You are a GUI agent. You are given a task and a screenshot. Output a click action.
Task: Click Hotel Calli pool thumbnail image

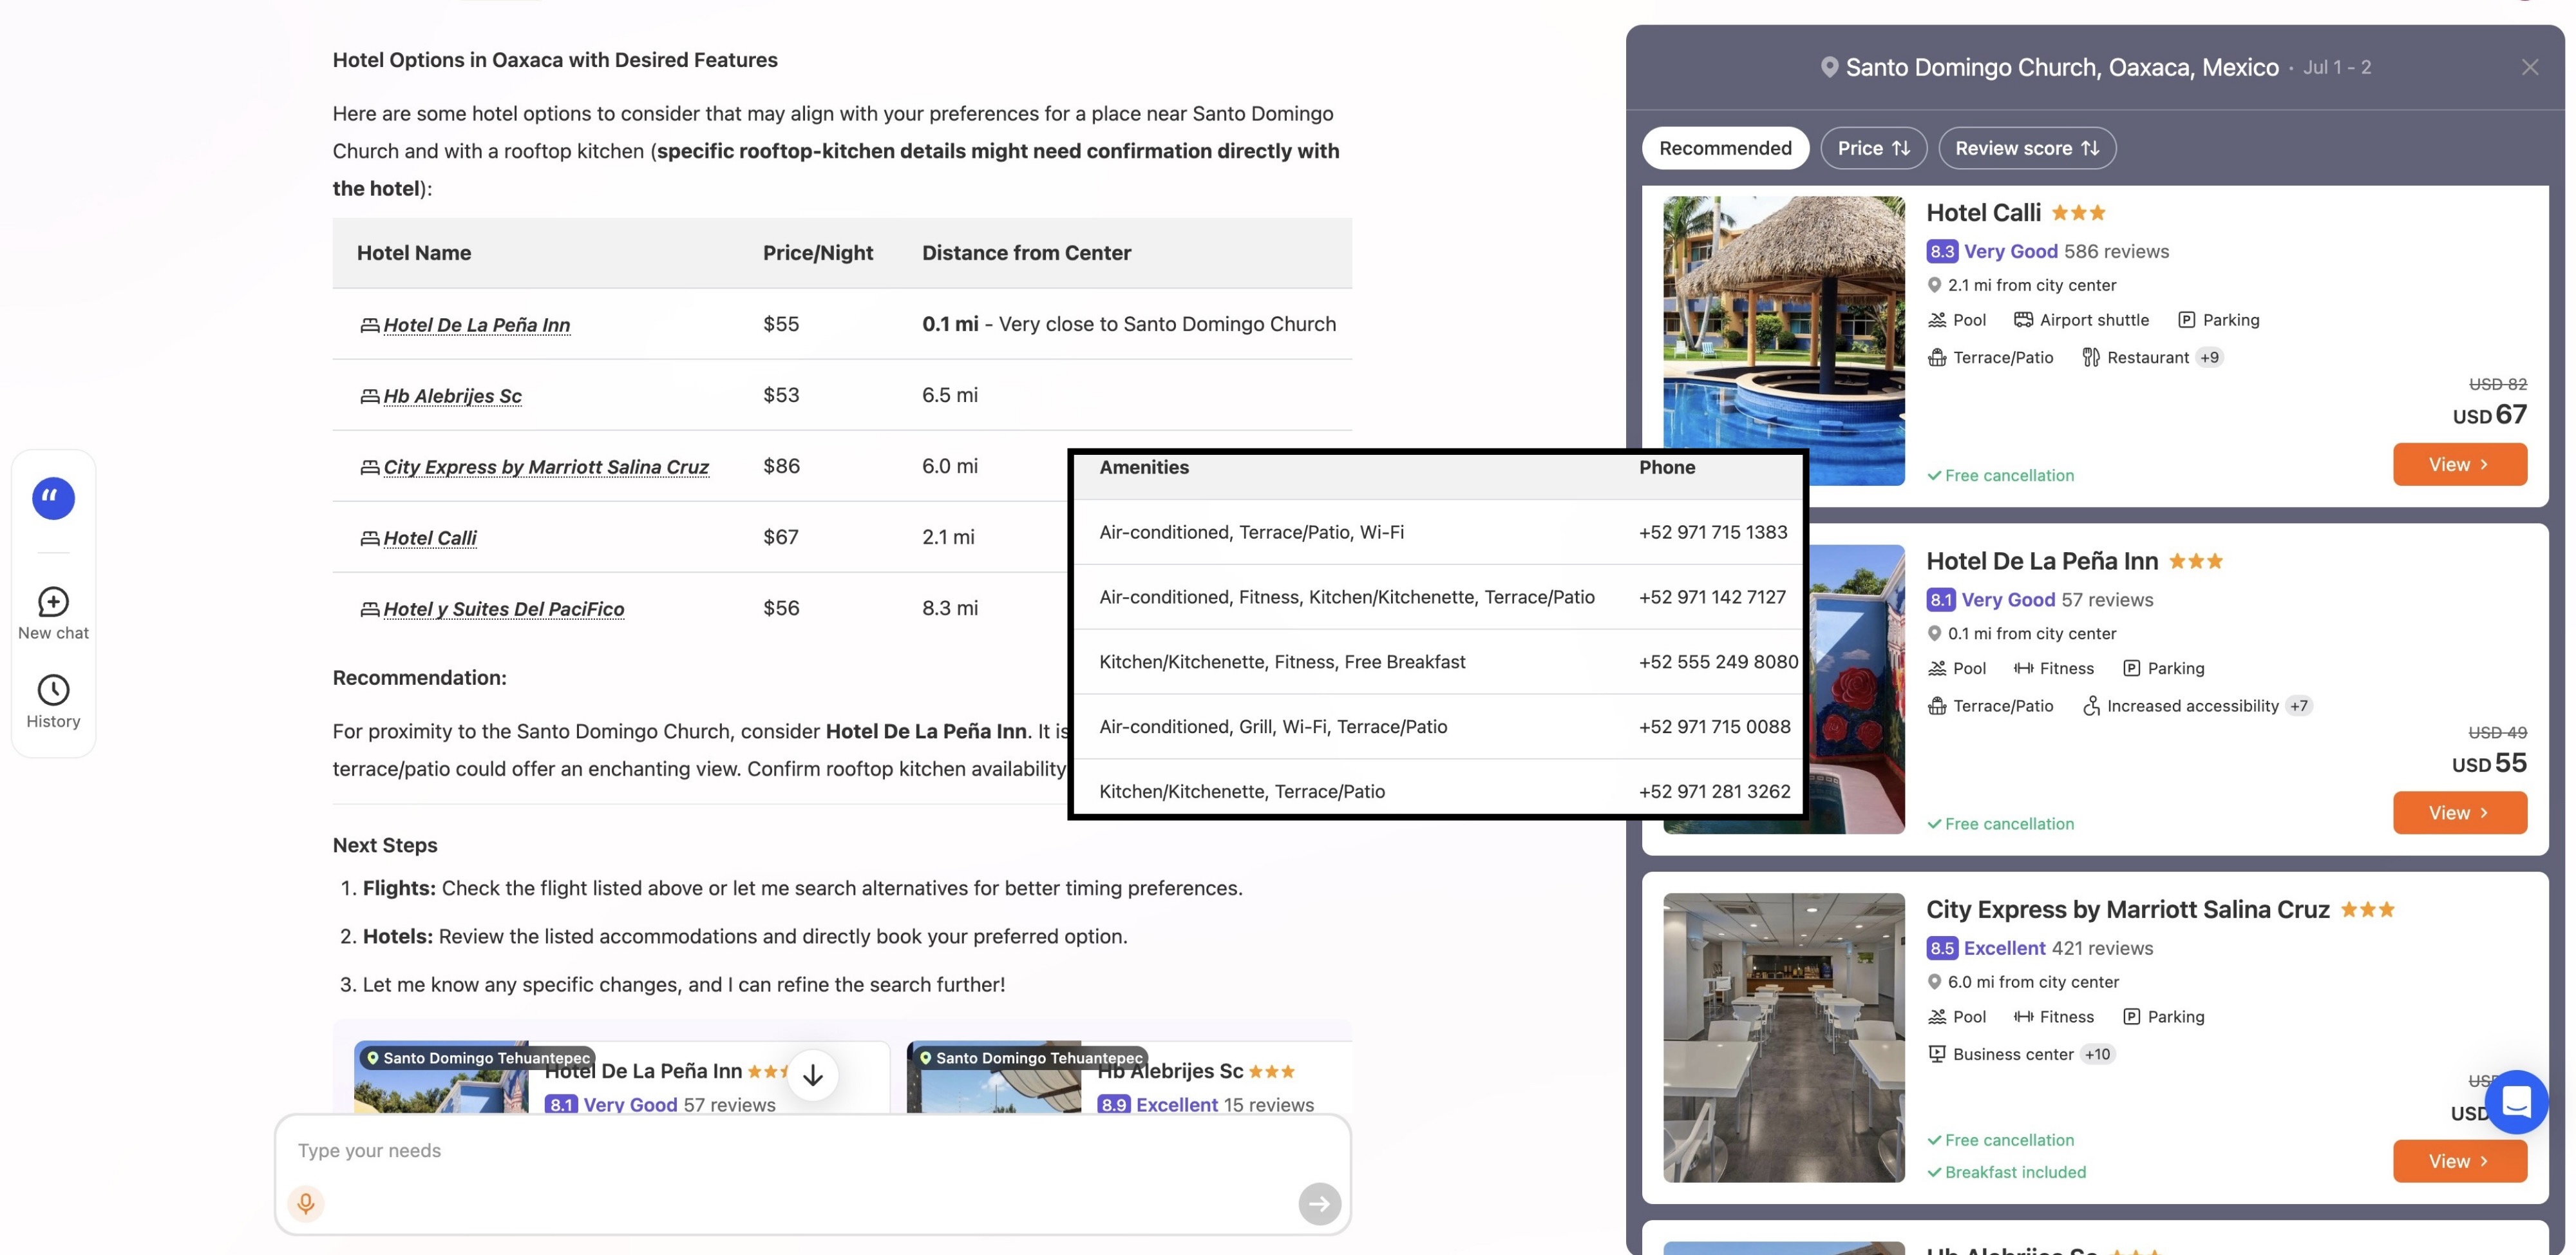coord(1783,340)
